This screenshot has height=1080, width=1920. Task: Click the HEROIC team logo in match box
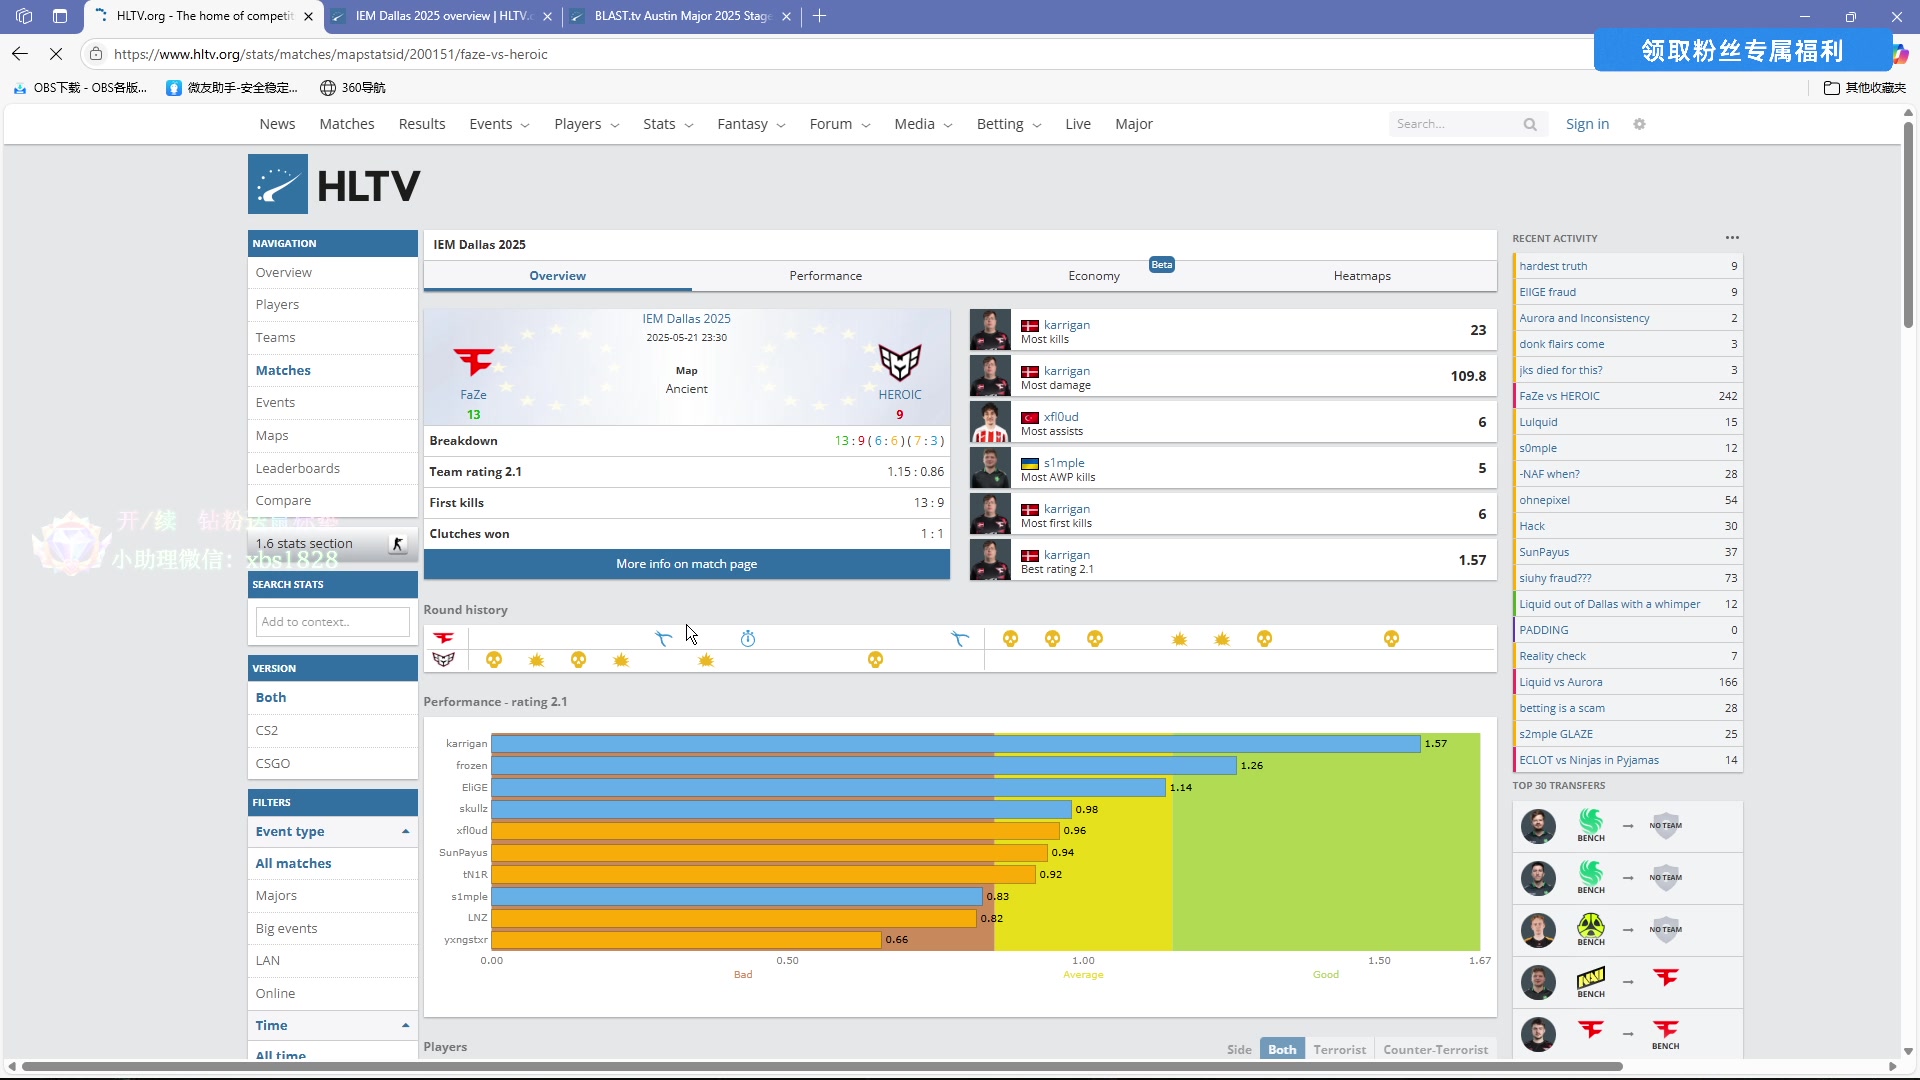point(899,362)
